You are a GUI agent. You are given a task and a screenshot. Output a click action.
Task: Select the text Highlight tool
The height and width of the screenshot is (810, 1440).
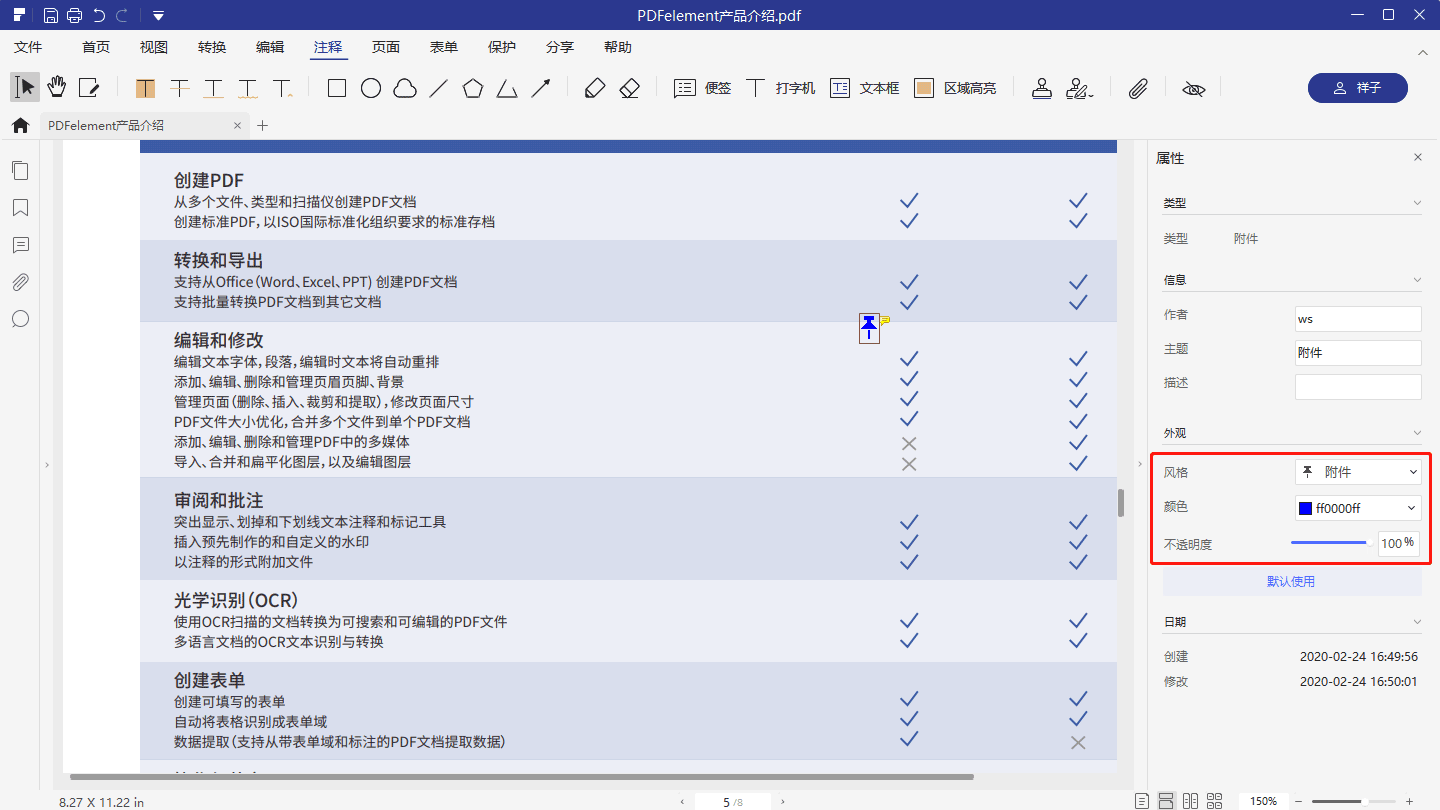(x=146, y=88)
